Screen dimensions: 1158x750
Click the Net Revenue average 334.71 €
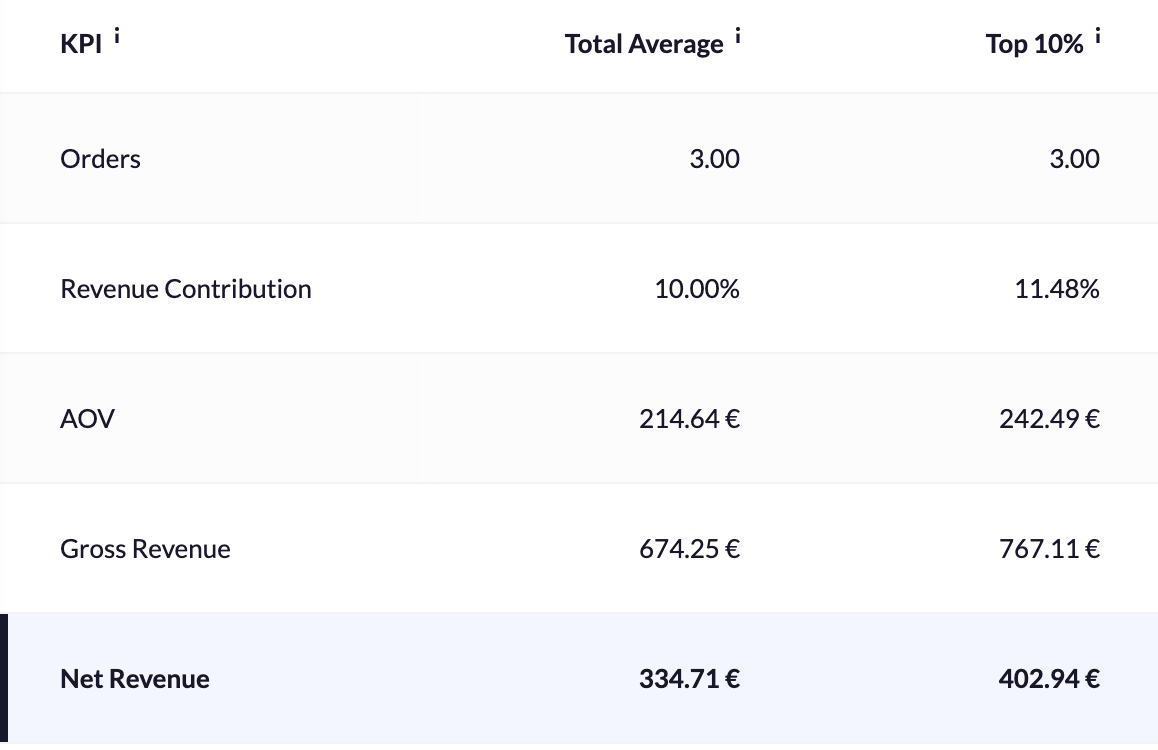(x=689, y=679)
